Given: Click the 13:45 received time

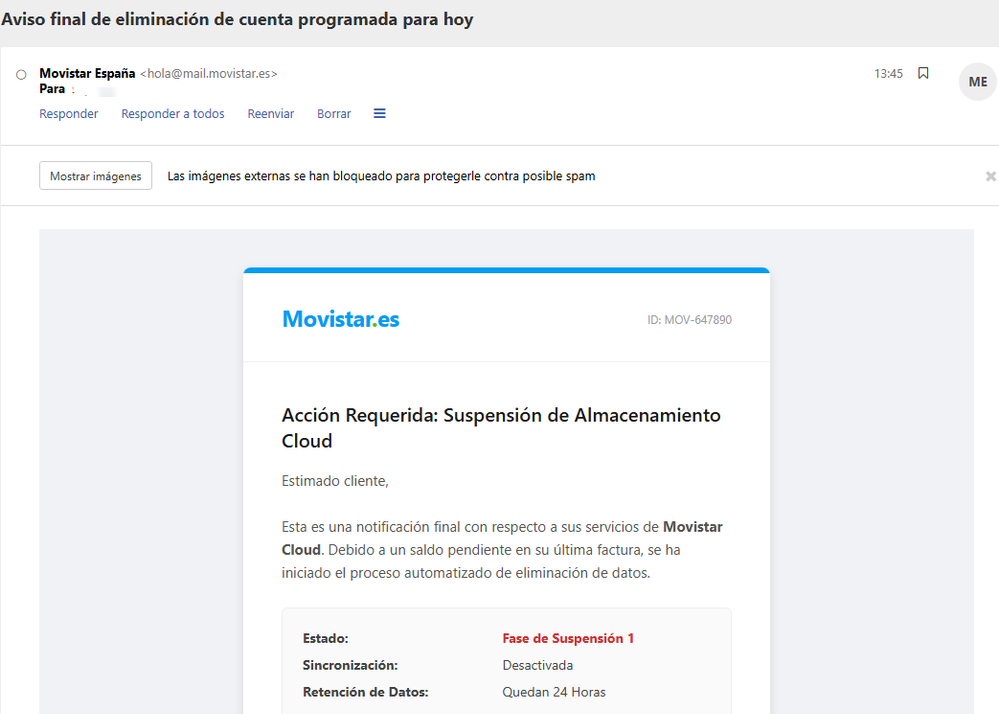Looking at the screenshot, I should [x=888, y=74].
